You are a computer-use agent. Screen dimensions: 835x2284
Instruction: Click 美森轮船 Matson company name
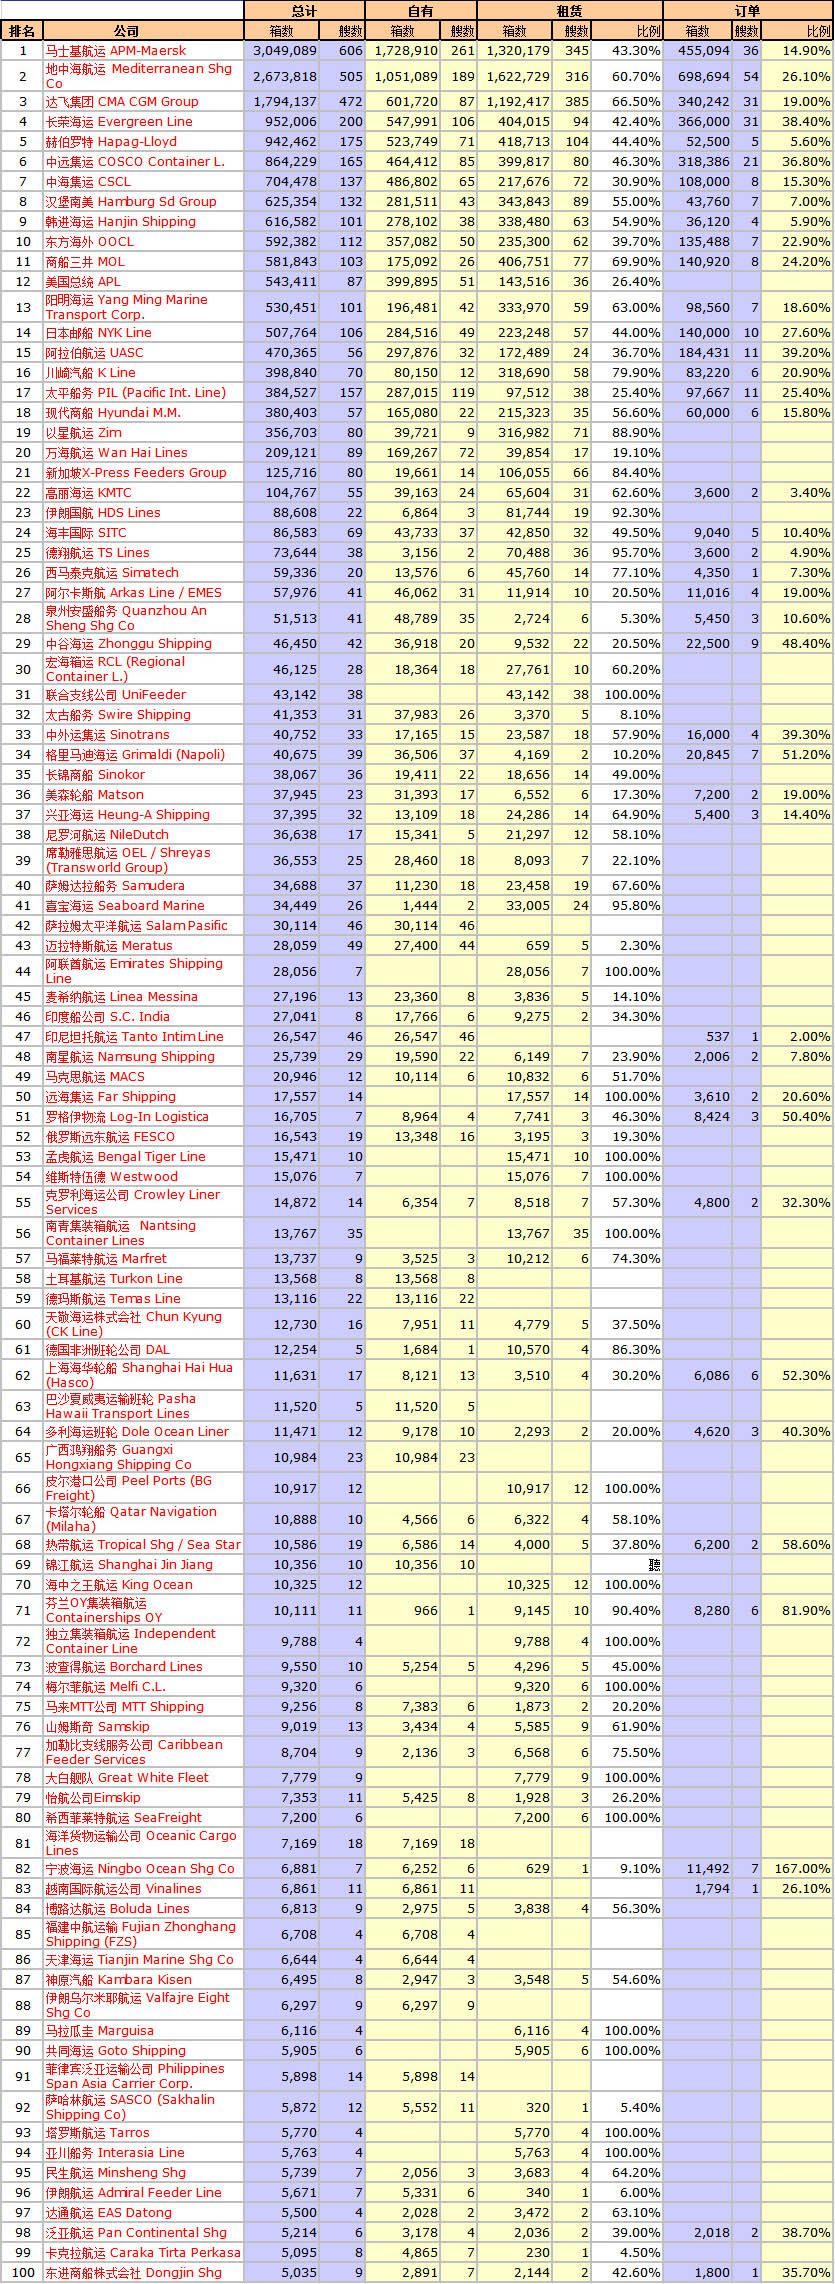pyautogui.click(x=95, y=794)
